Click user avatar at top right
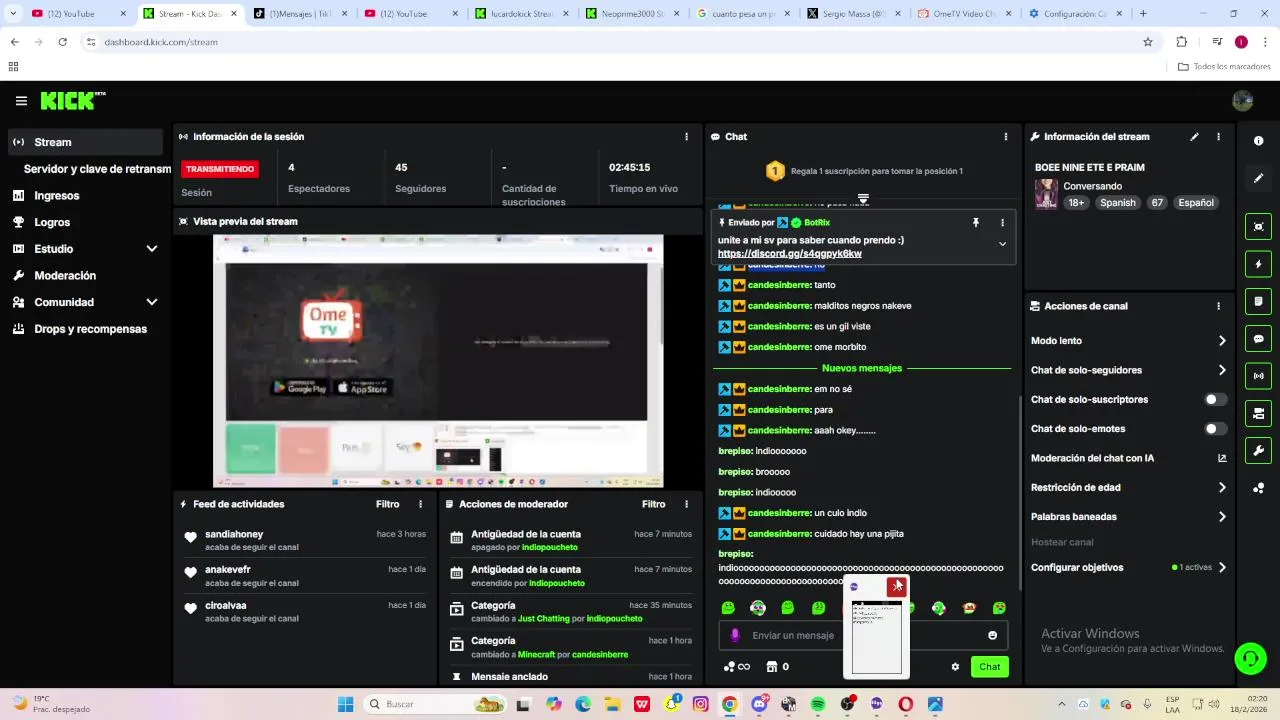This screenshot has width=1280, height=720. (1243, 101)
